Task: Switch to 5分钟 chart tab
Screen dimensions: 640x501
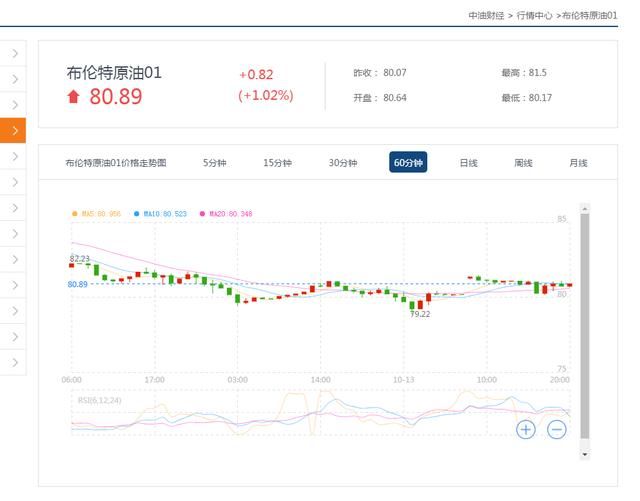Action: (214, 163)
